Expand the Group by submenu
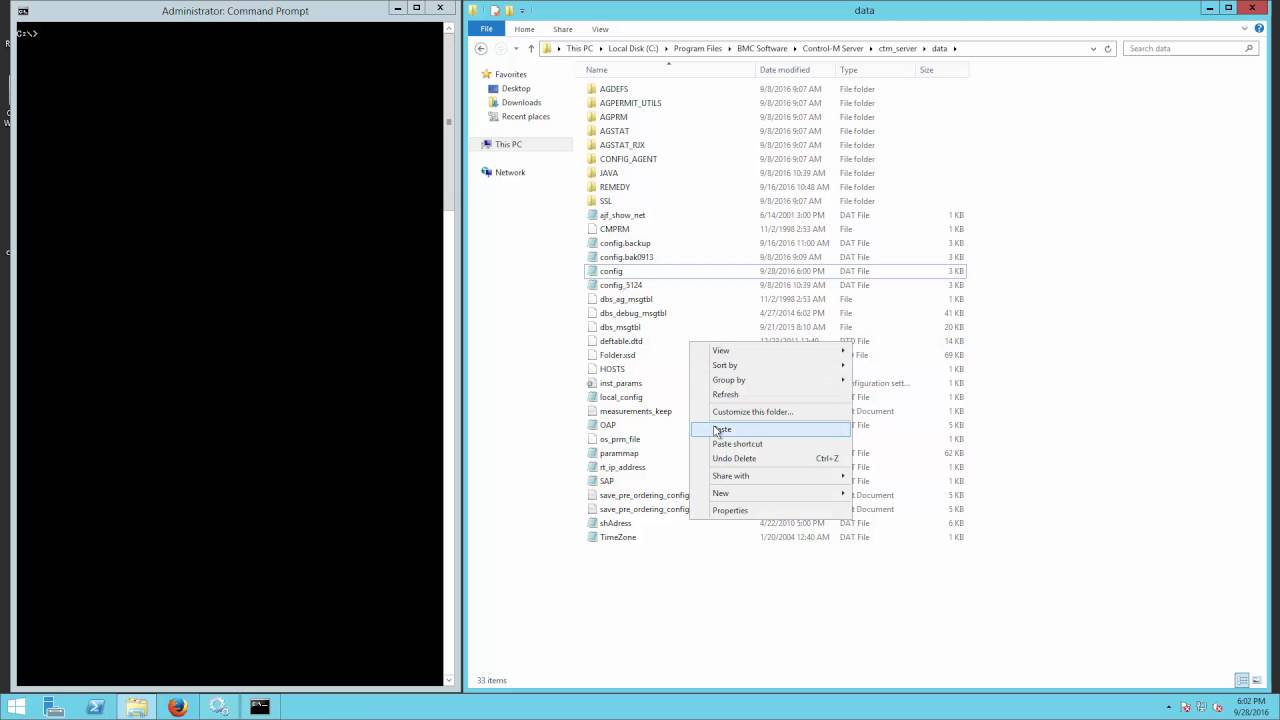The width and height of the screenshot is (1280, 720). 770,380
